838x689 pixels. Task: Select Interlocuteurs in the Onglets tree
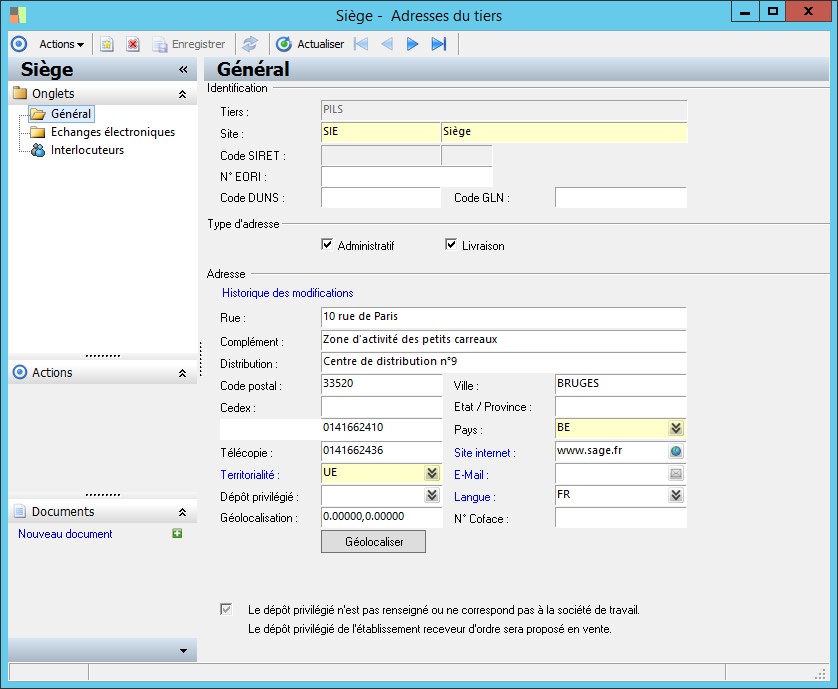(86, 150)
